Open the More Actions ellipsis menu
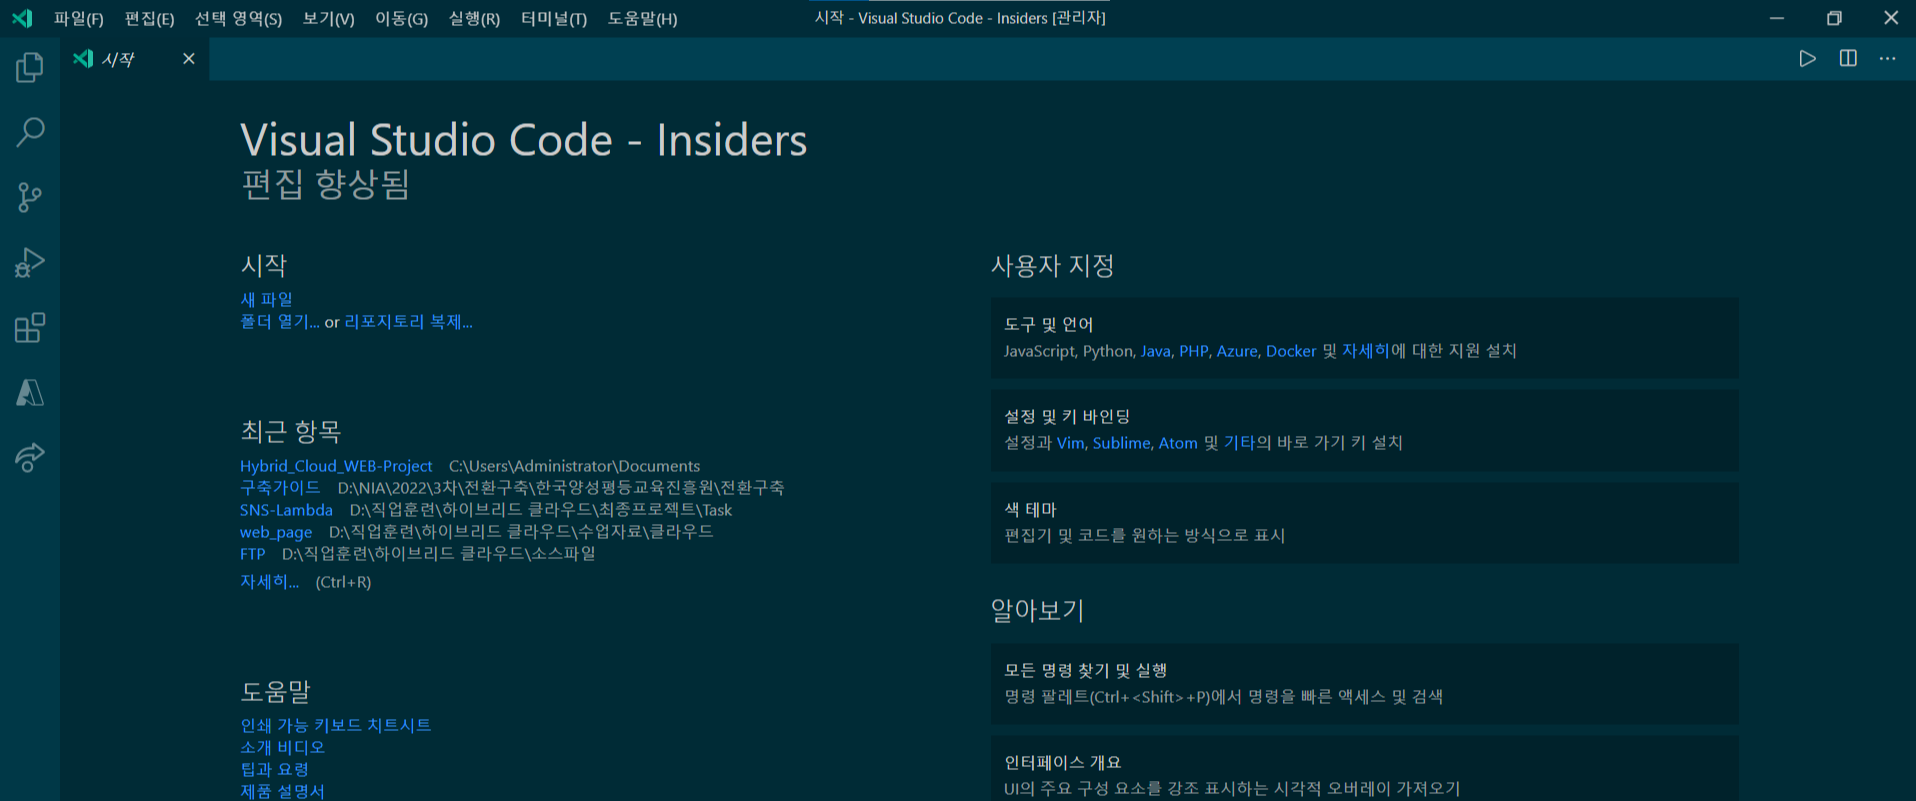1916x801 pixels. [x=1887, y=59]
